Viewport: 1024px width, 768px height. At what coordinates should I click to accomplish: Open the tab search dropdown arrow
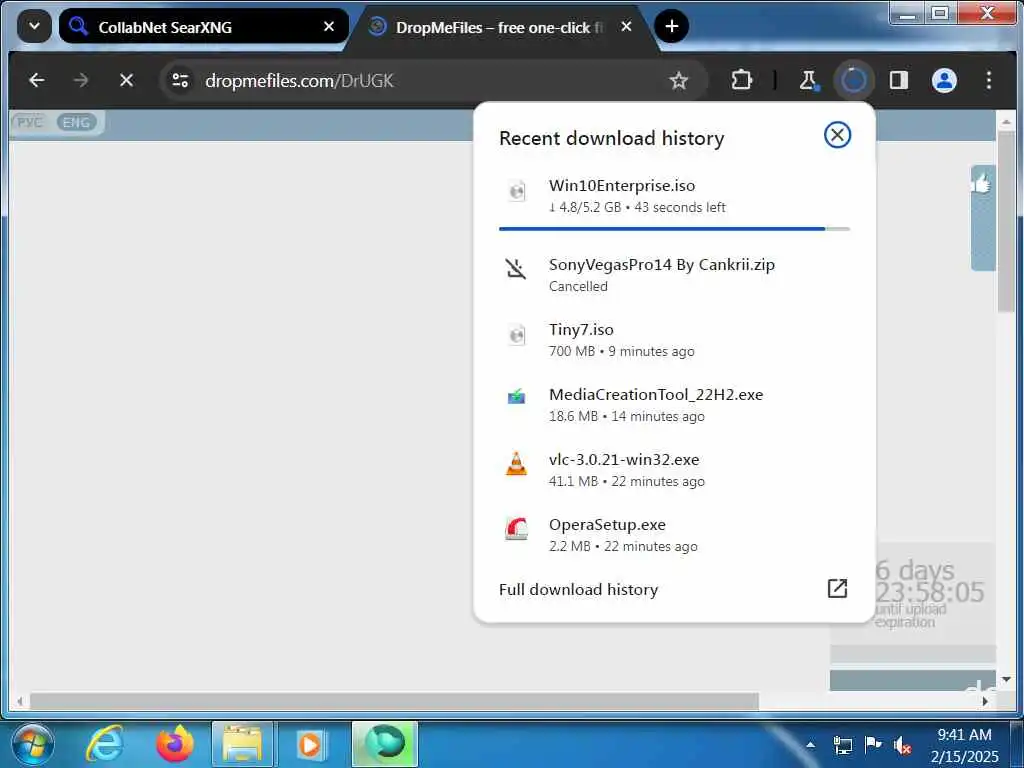34,26
